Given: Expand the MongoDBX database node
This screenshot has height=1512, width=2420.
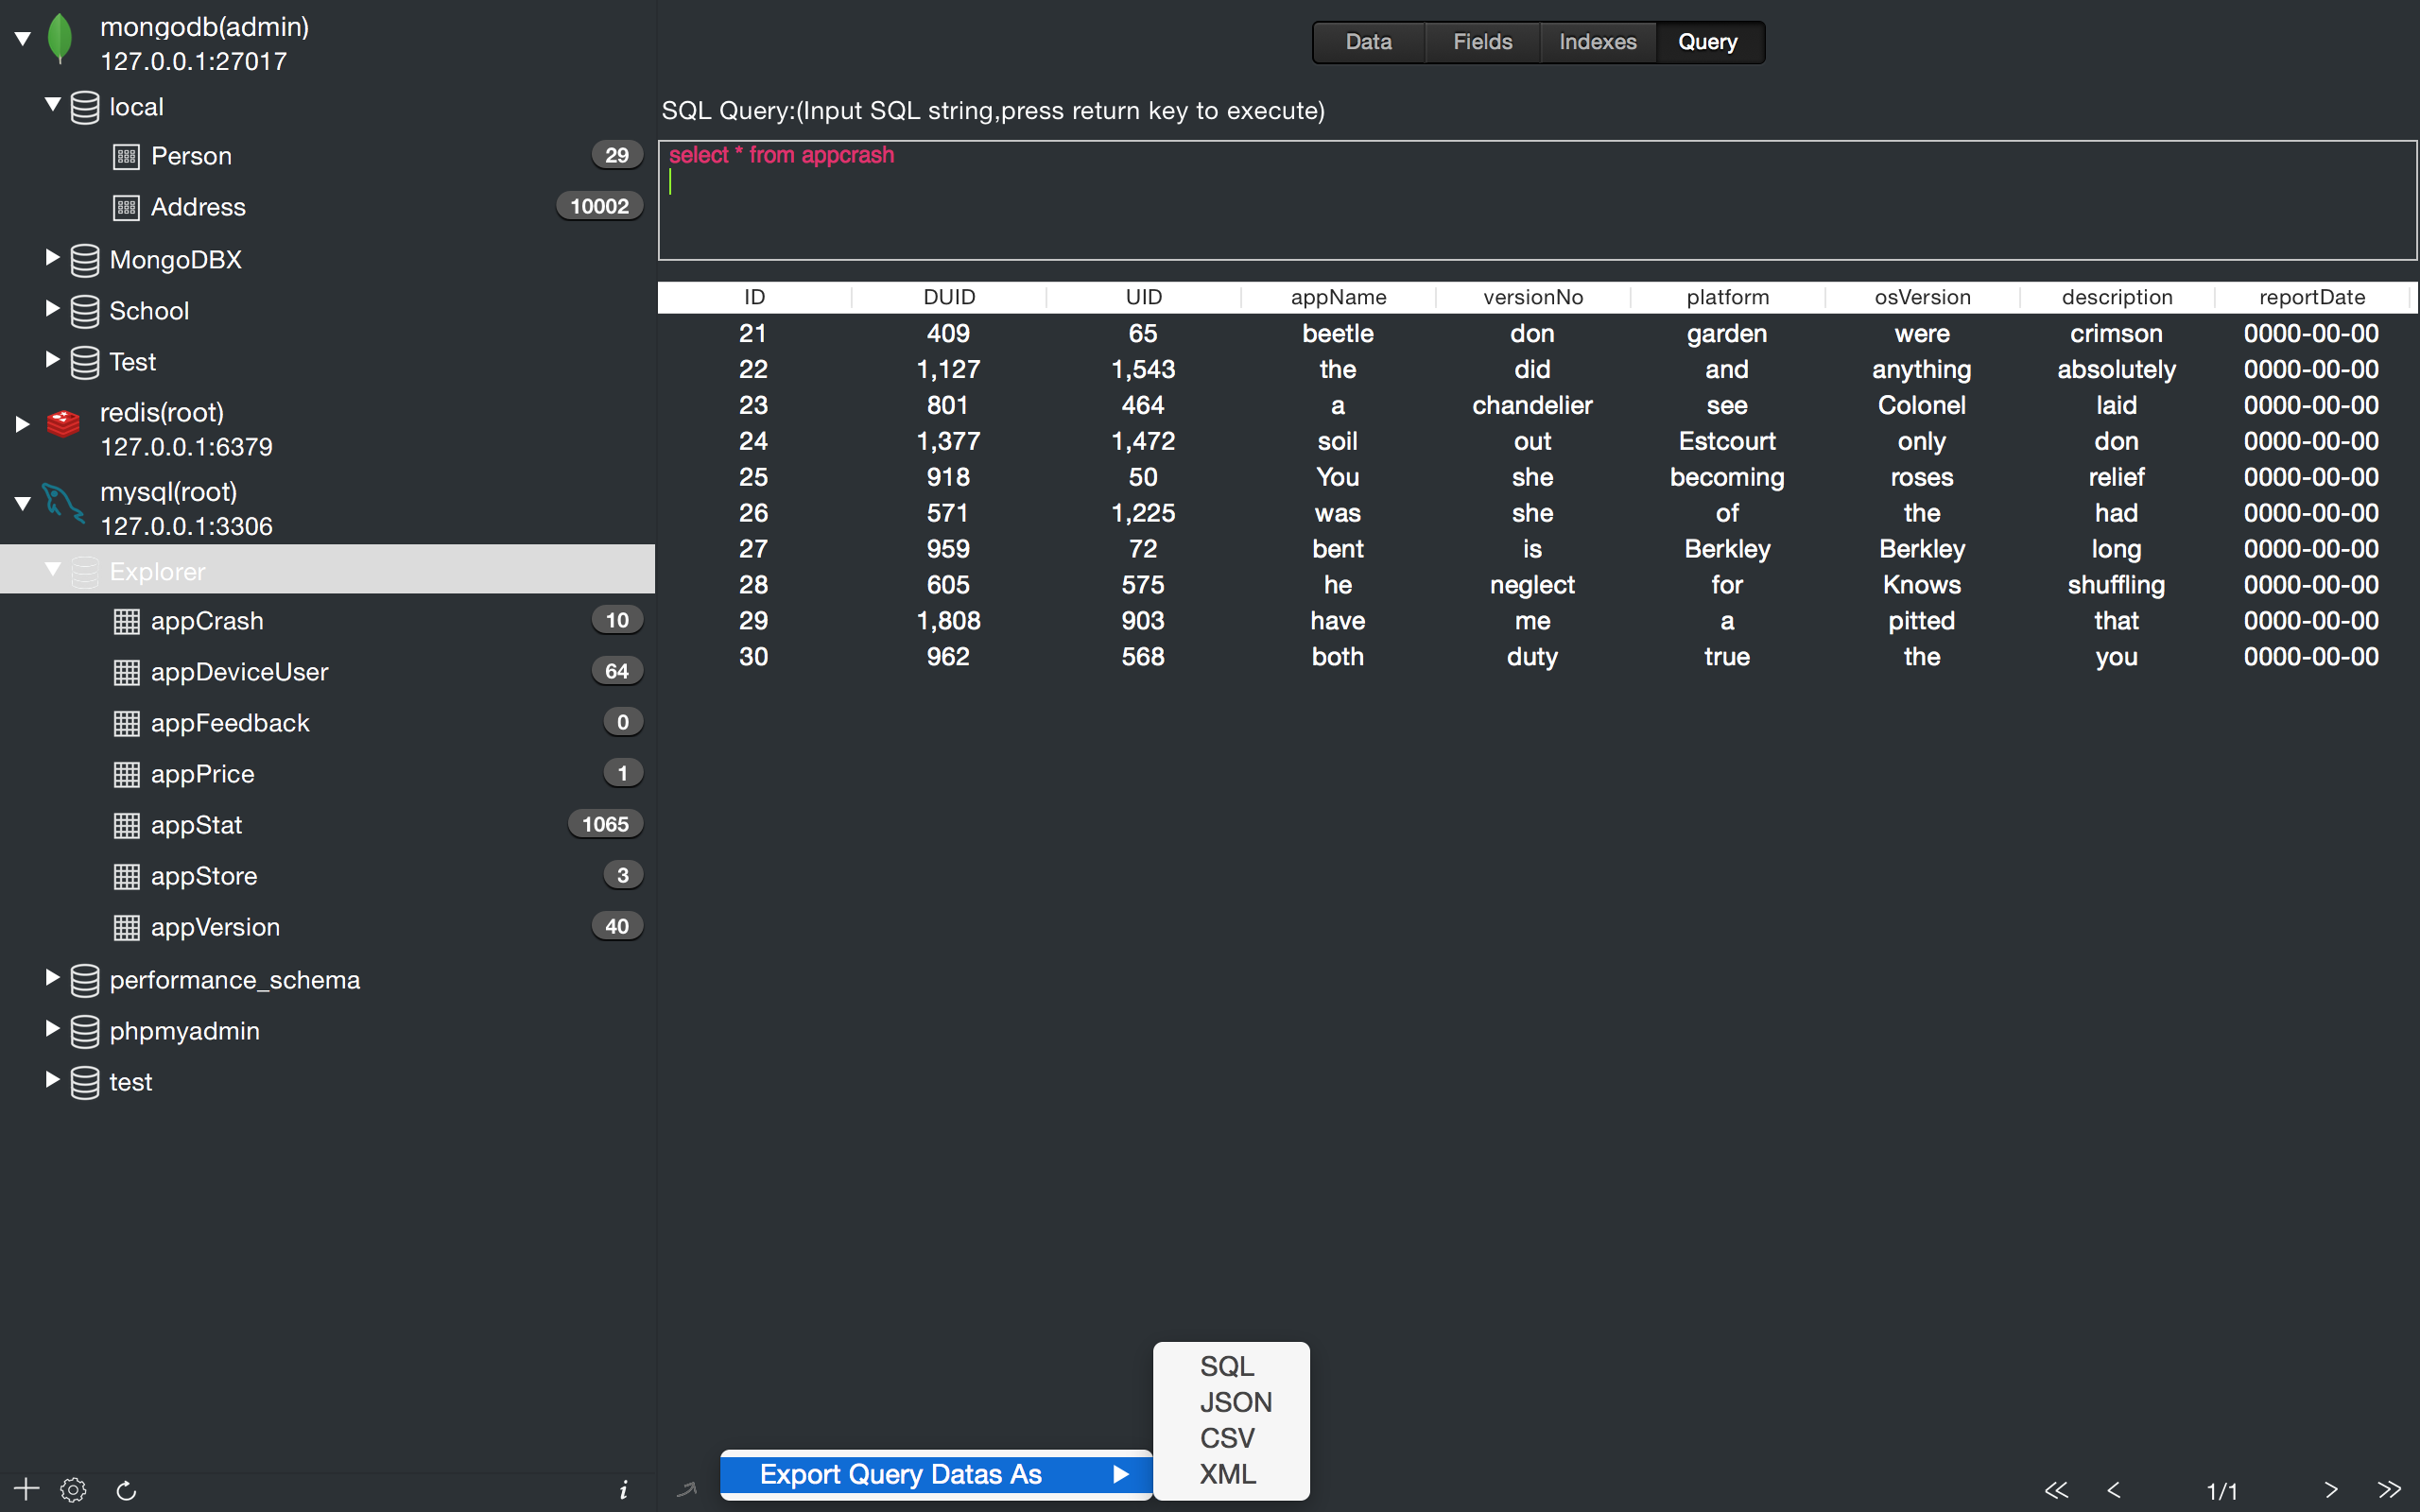Looking at the screenshot, I should pos(52,258).
